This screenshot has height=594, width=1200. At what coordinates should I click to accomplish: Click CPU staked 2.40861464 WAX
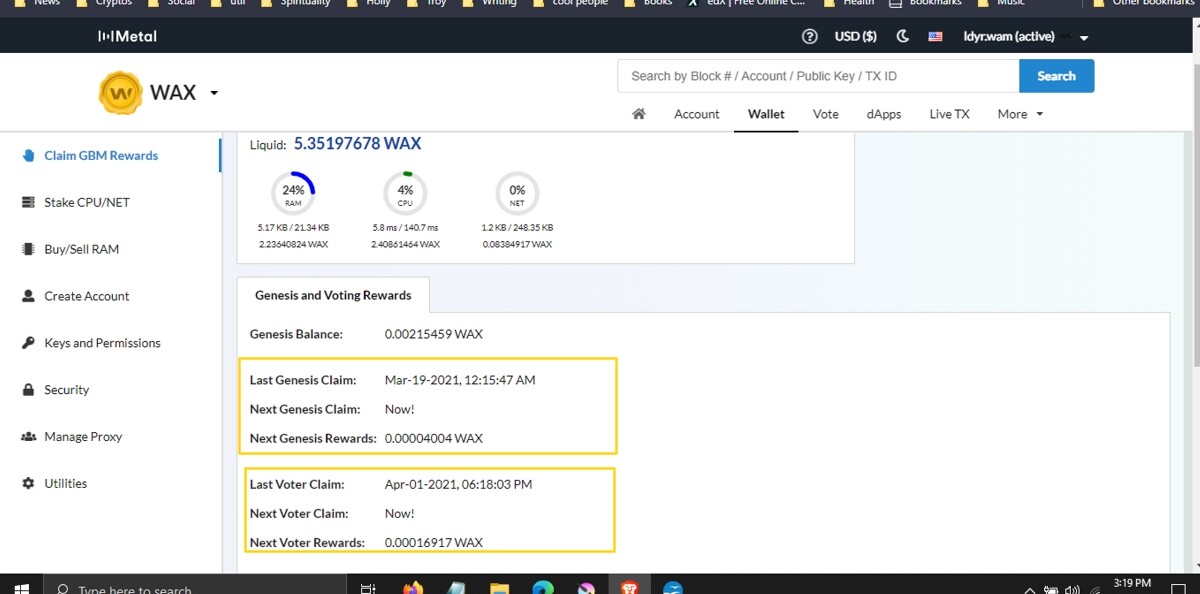[405, 244]
